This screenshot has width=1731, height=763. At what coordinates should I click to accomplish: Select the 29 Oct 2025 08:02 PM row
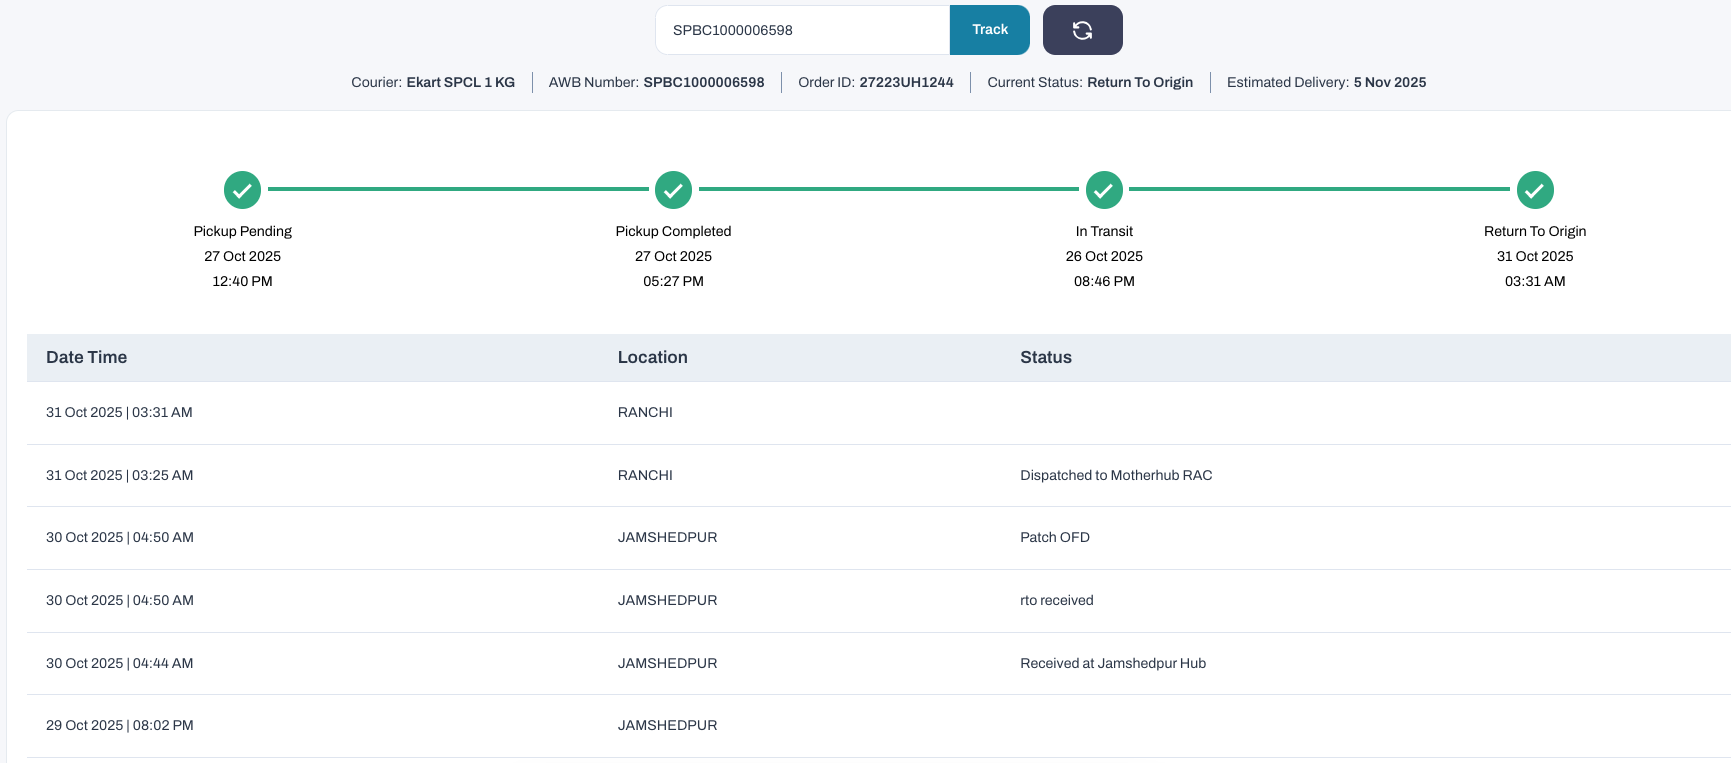click(x=119, y=725)
